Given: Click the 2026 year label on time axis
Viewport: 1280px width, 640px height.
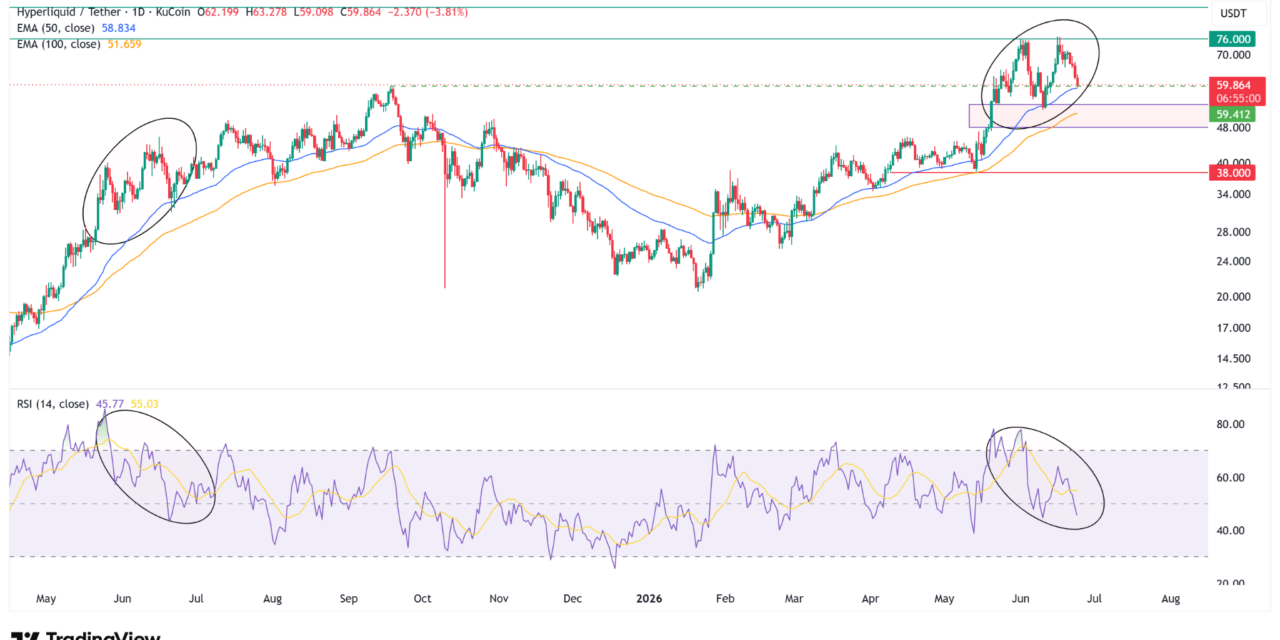Looking at the screenshot, I should tap(649, 599).
